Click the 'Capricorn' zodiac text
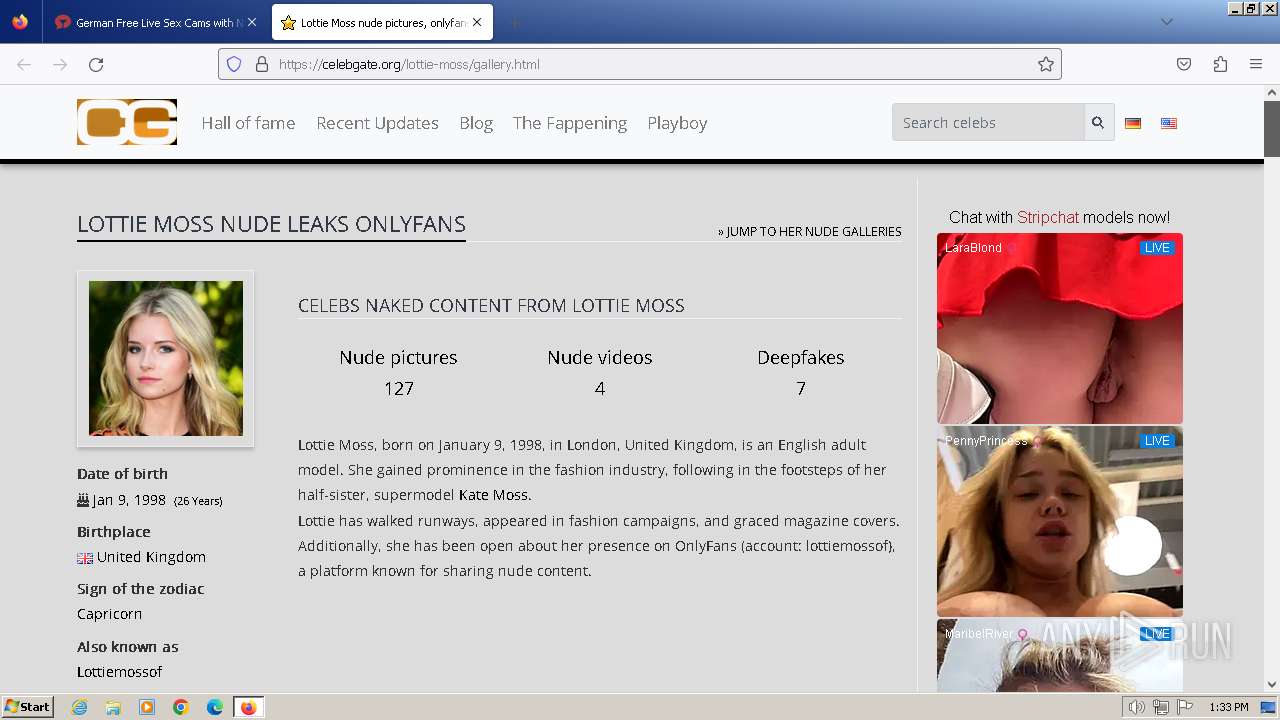The image size is (1280, 720). coord(109,614)
